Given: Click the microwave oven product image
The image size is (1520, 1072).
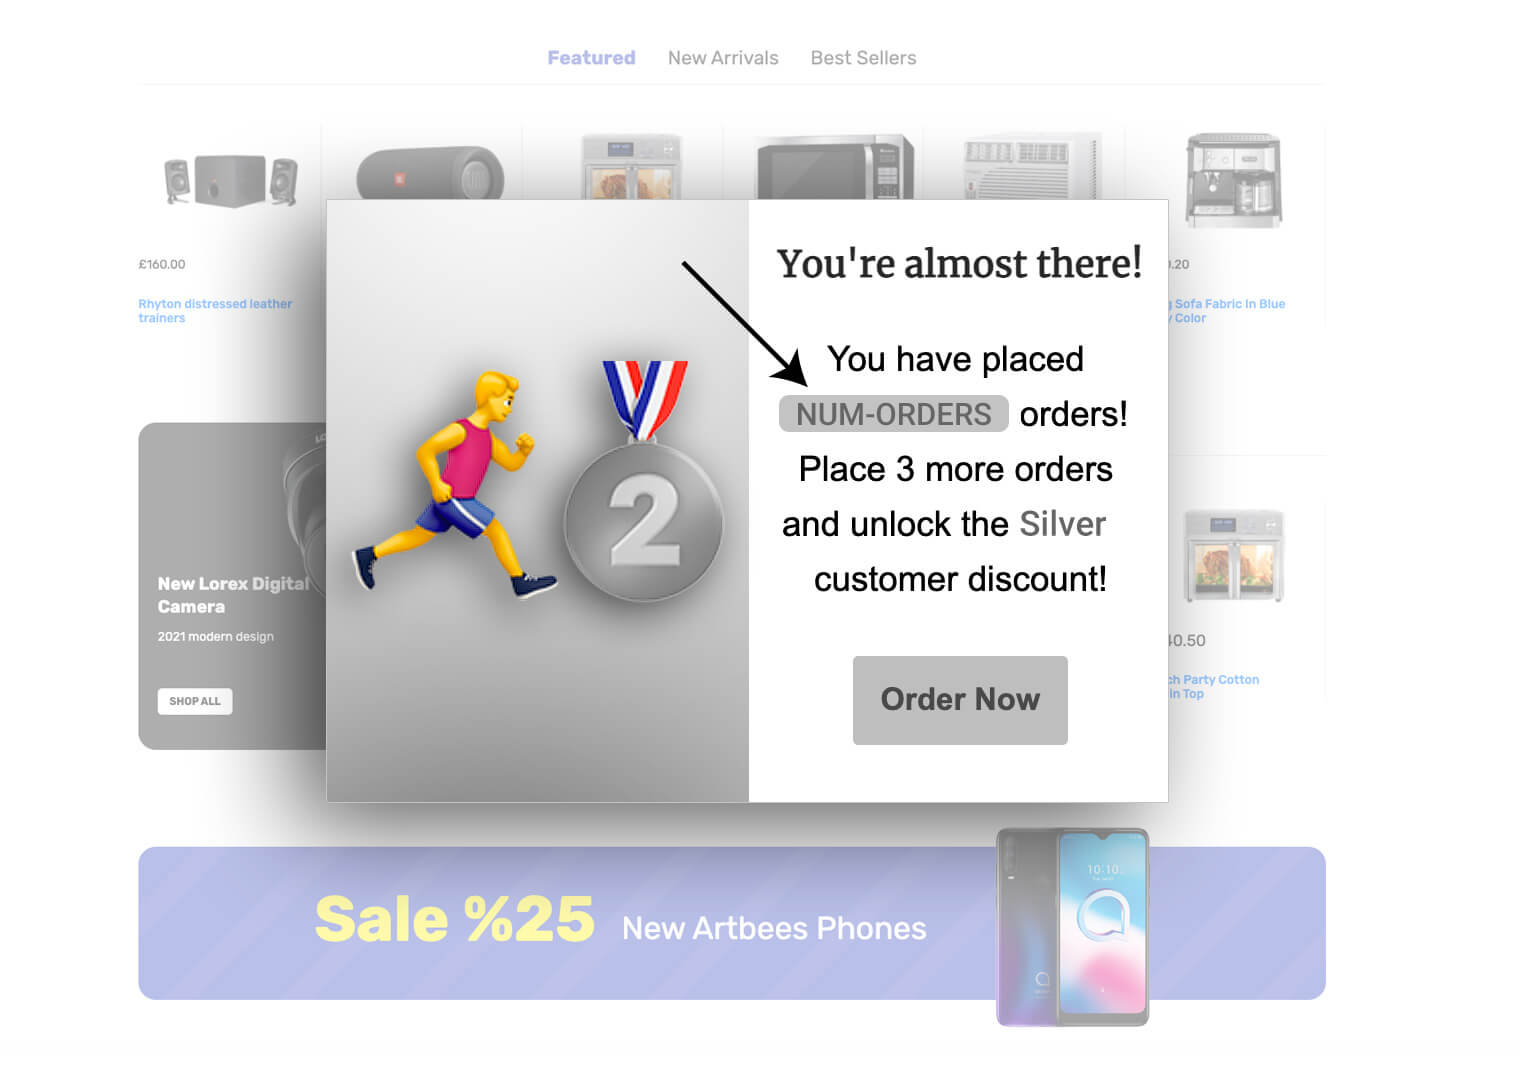Looking at the screenshot, I should 835,167.
